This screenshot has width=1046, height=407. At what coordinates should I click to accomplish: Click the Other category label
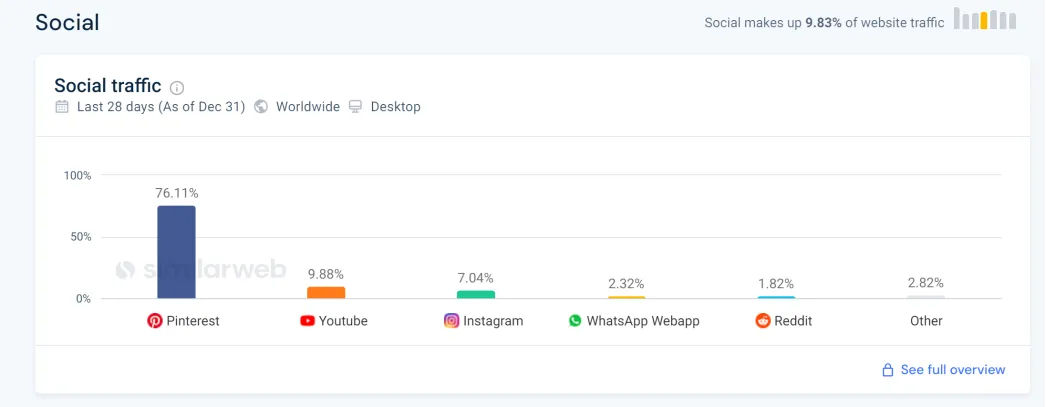(x=926, y=321)
